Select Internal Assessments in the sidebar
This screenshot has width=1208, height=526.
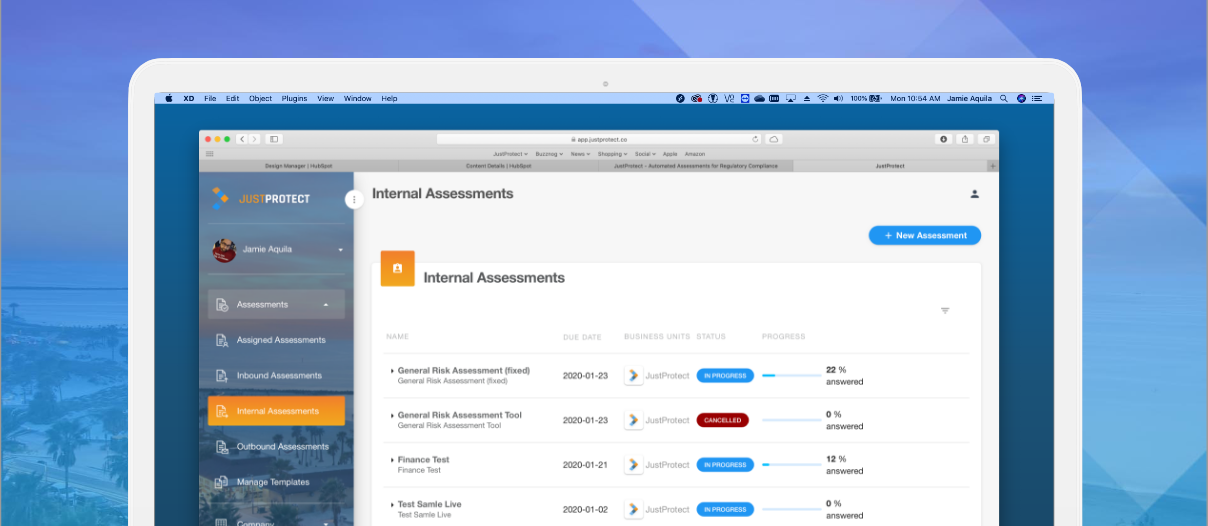tap(276, 411)
